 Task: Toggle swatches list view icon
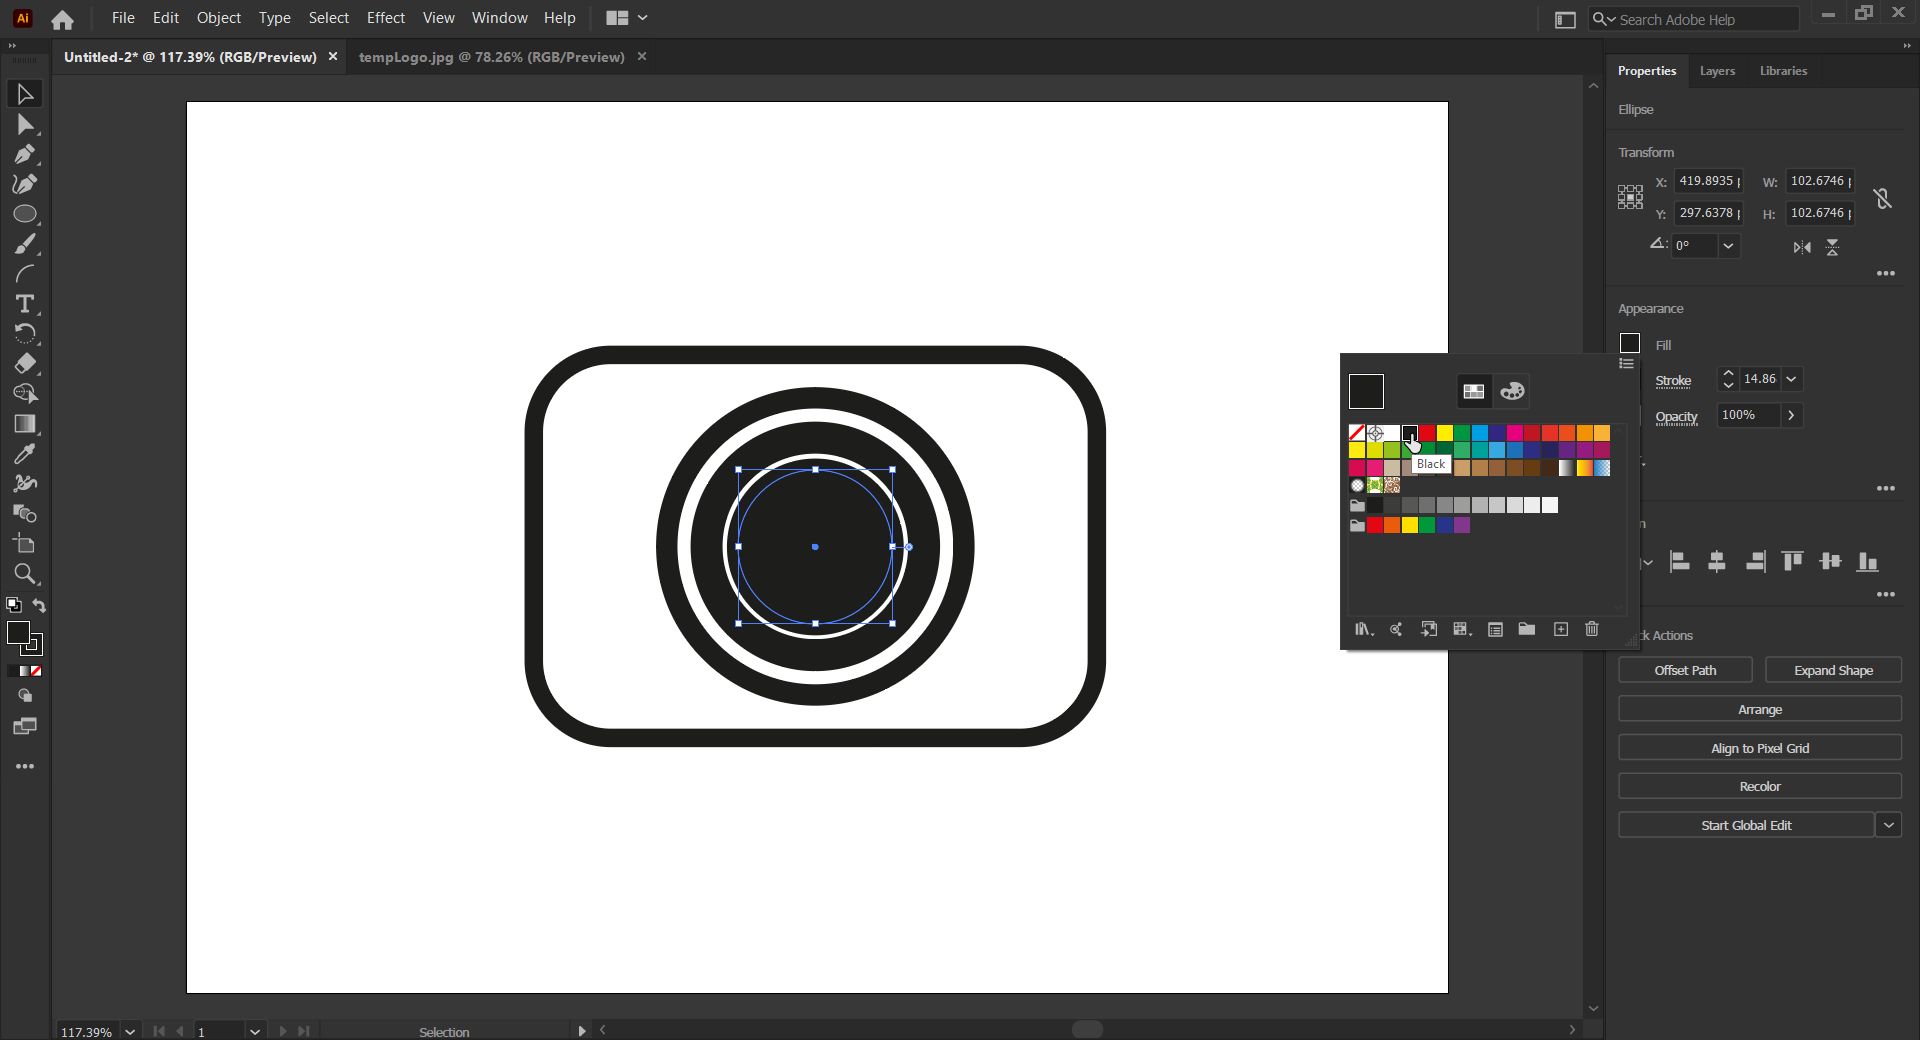pyautogui.click(x=1627, y=364)
